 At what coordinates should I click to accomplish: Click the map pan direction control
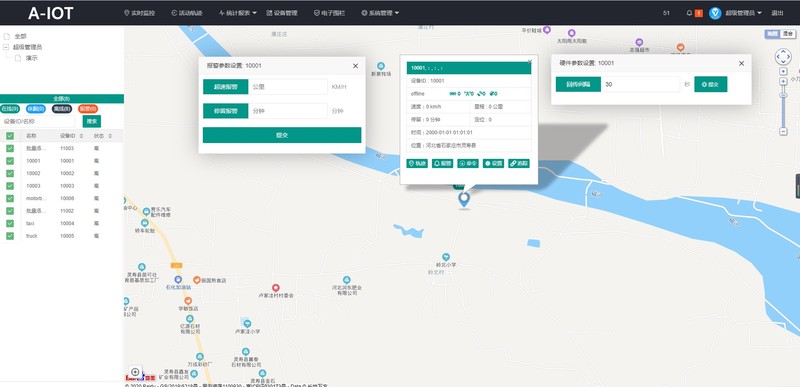783,57
